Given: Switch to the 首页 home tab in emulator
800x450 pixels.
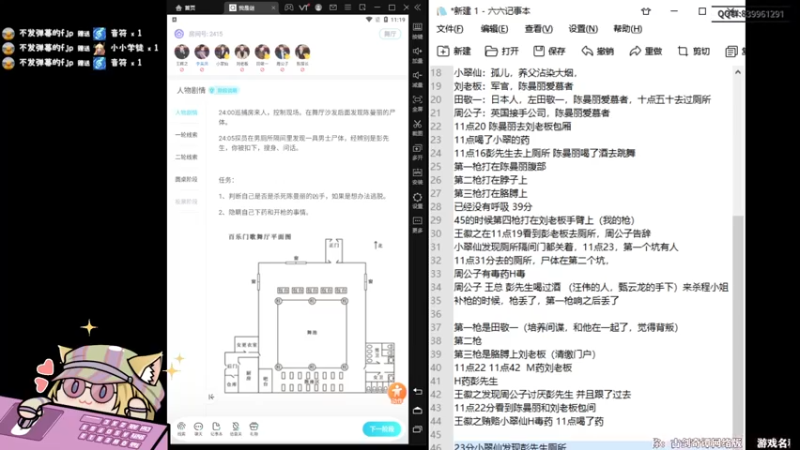Looking at the screenshot, I should click(x=186, y=8).
